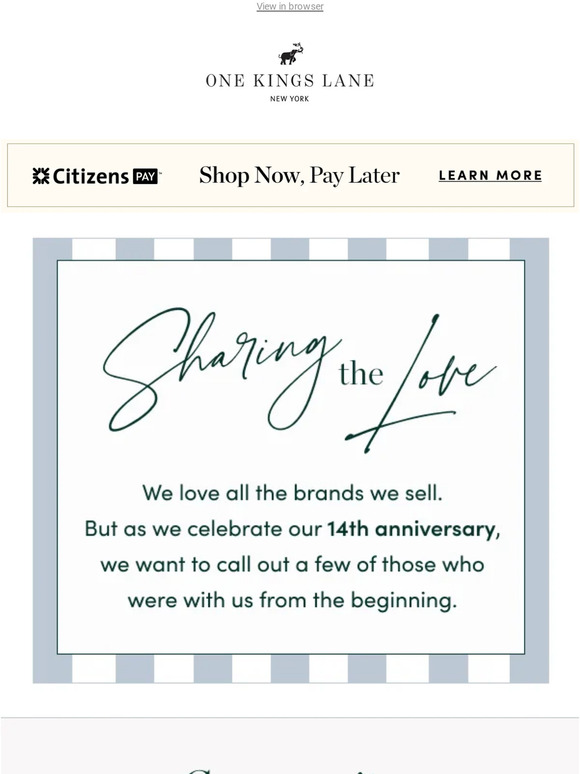Open the View in browser link
Viewport: 580px width, 774px height.
[x=290, y=6]
